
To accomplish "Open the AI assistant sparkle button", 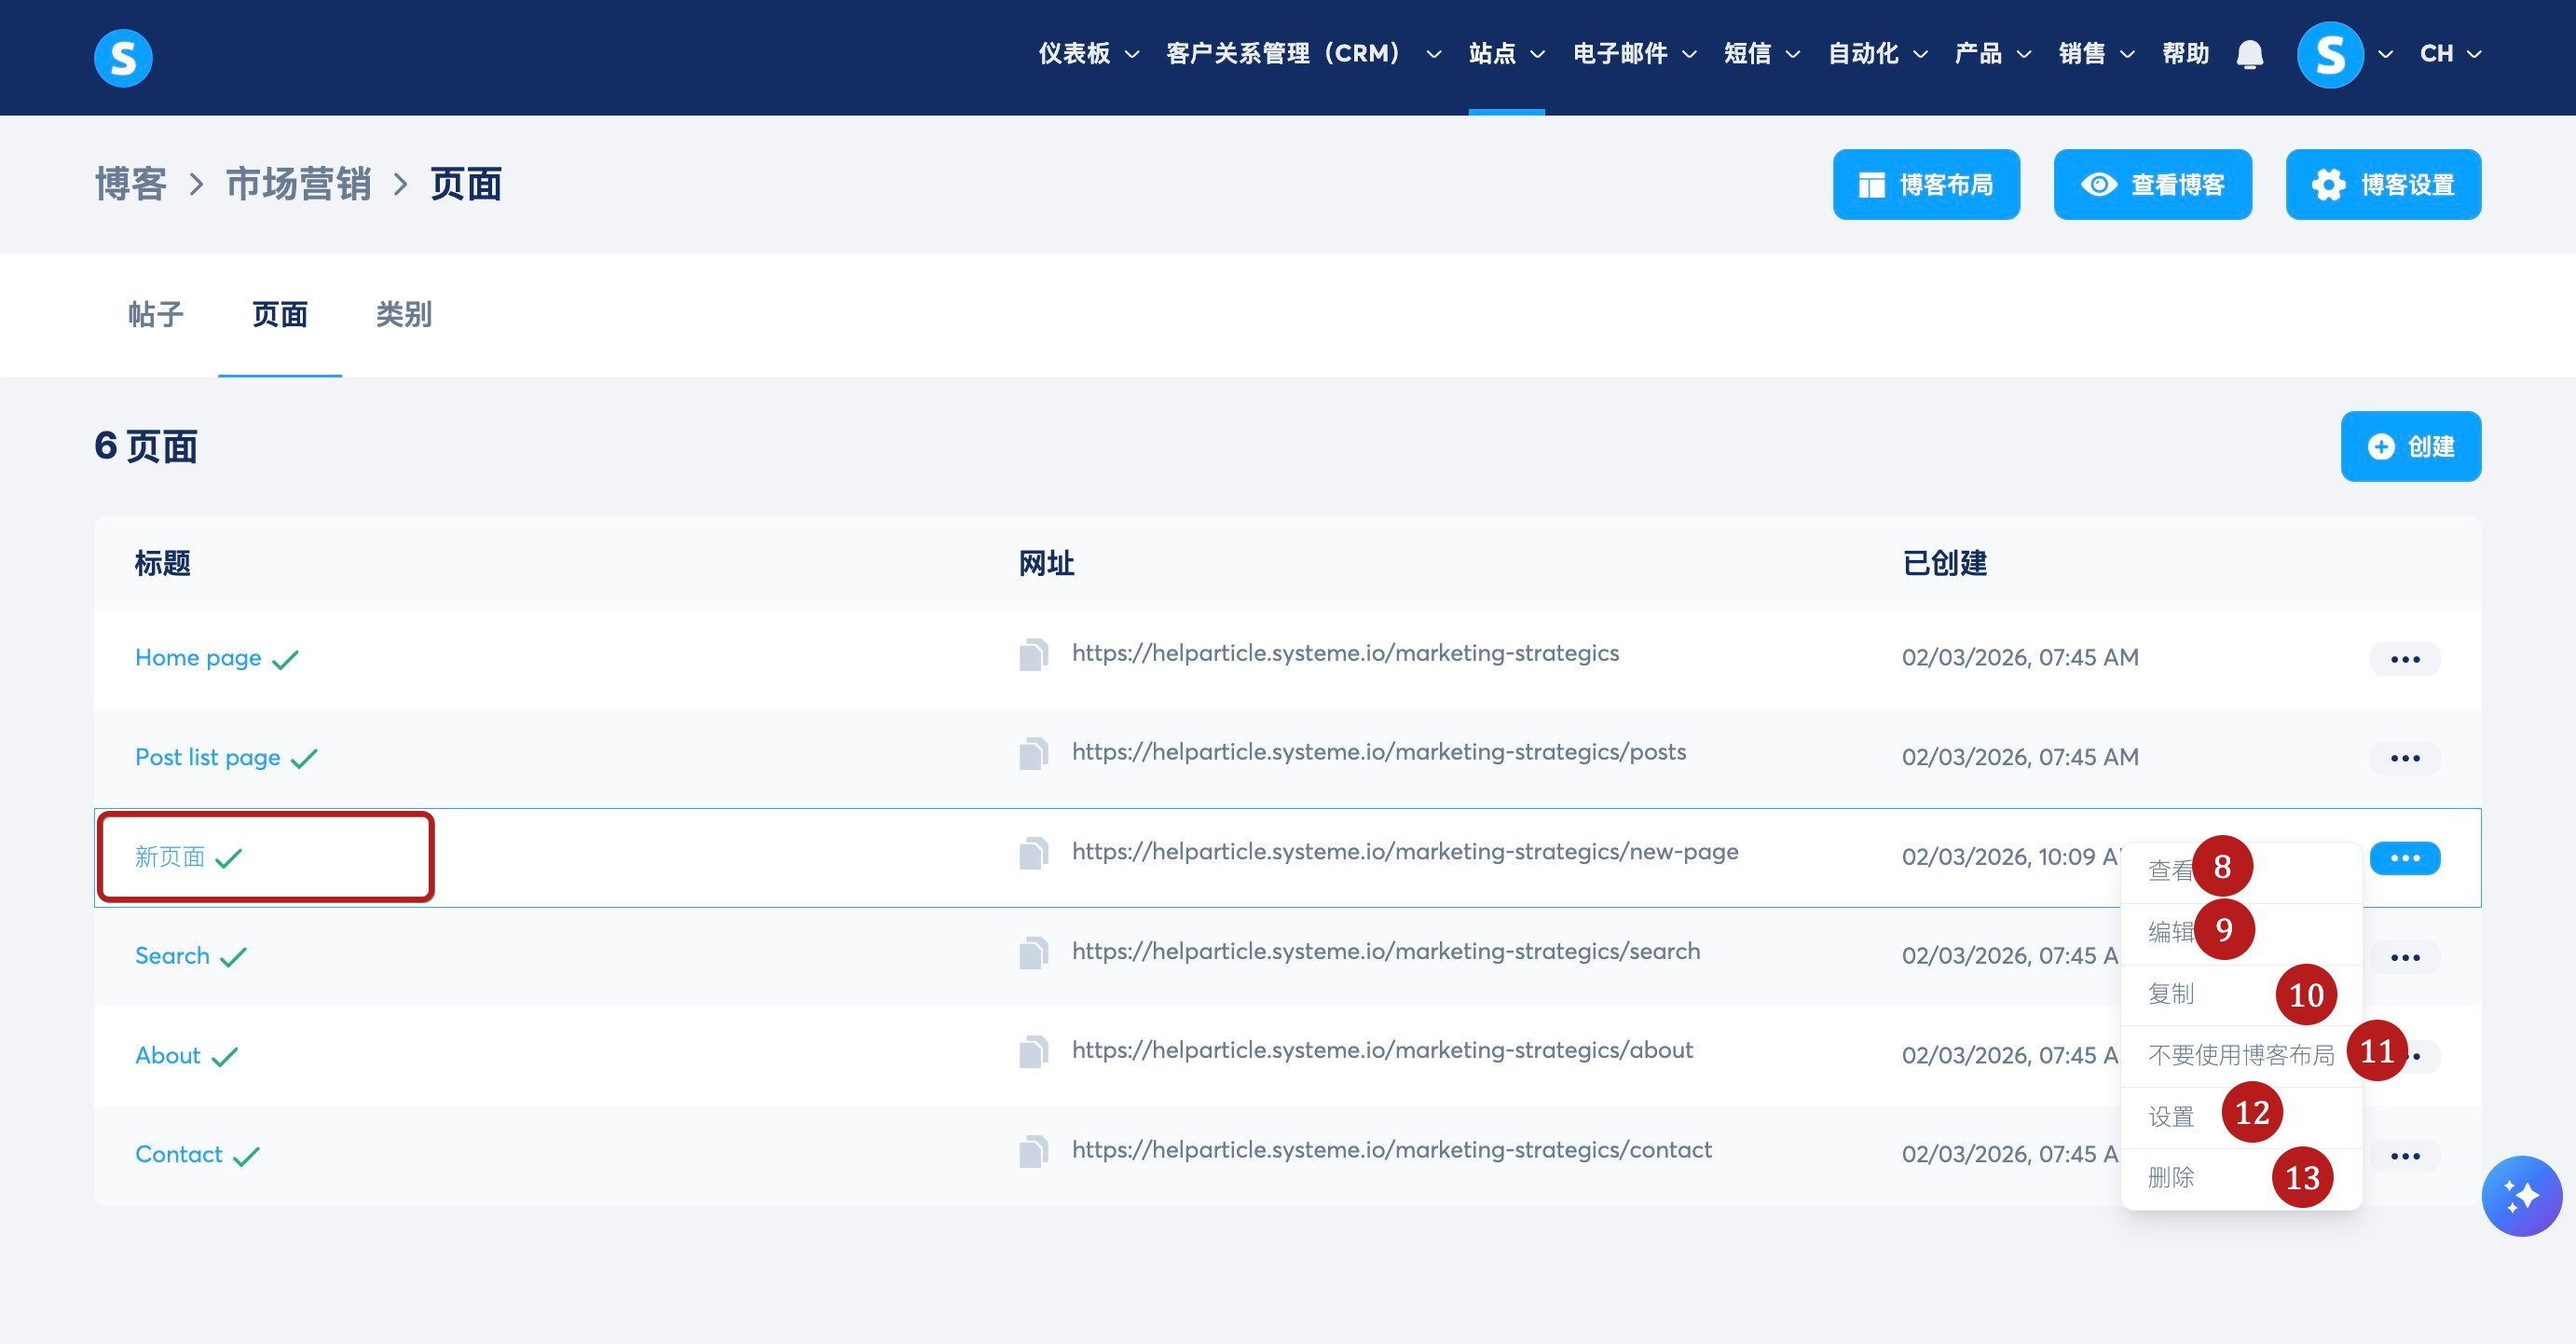I will (2521, 1196).
